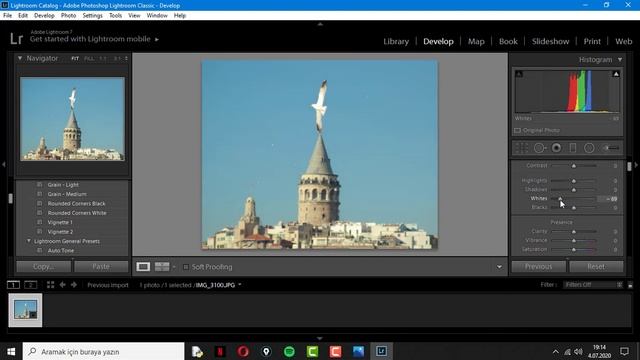This screenshot has width=640, height=360.
Task: Enable Soft Proofing checkbox
Action: (186, 267)
